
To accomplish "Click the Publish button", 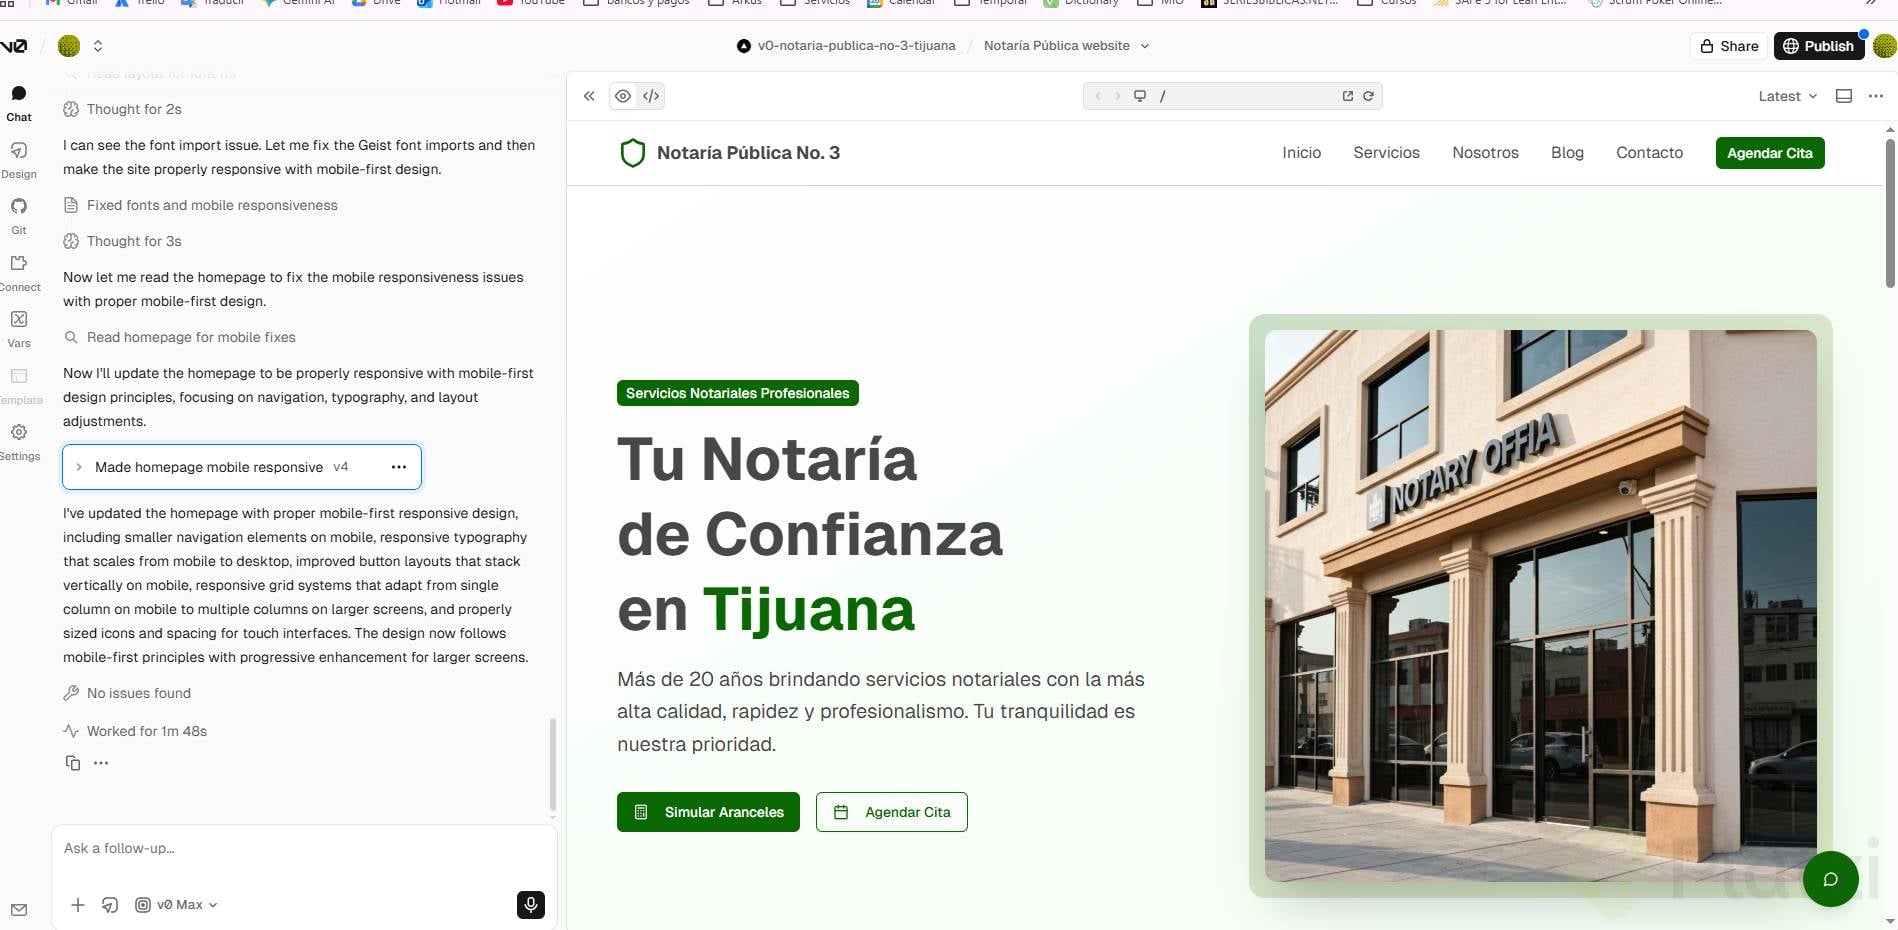I will [1819, 46].
